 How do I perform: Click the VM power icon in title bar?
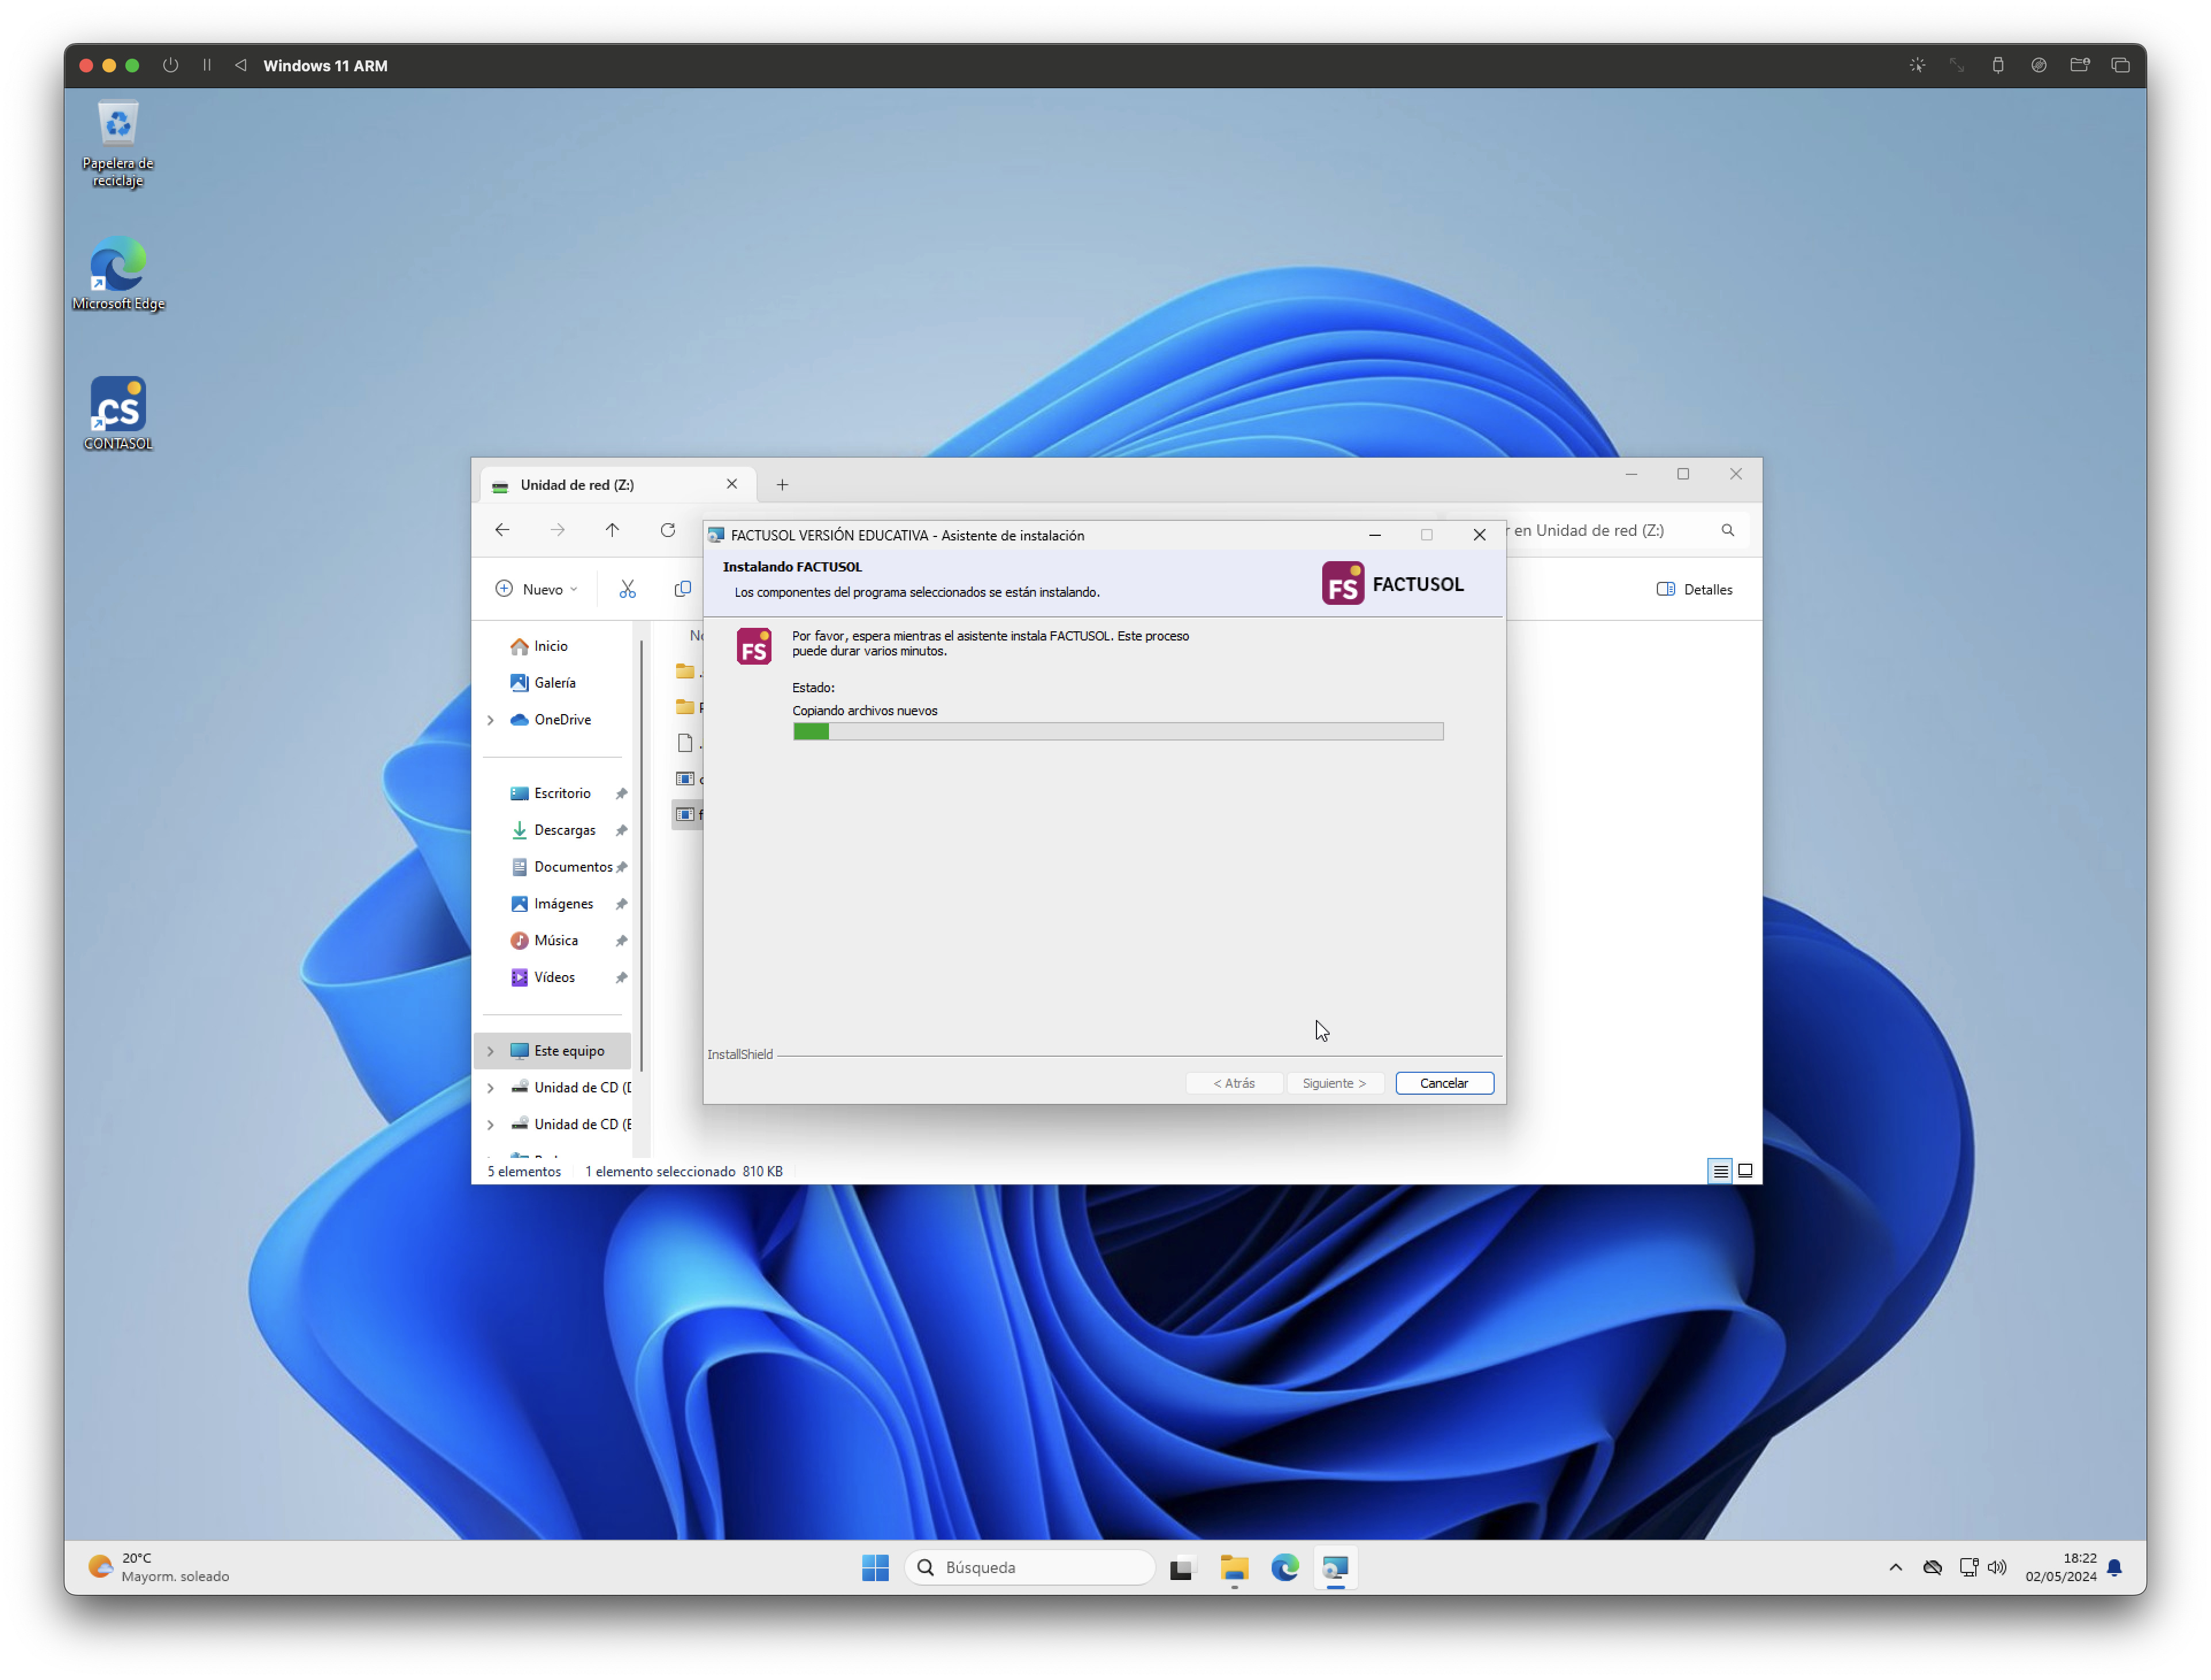(x=171, y=65)
